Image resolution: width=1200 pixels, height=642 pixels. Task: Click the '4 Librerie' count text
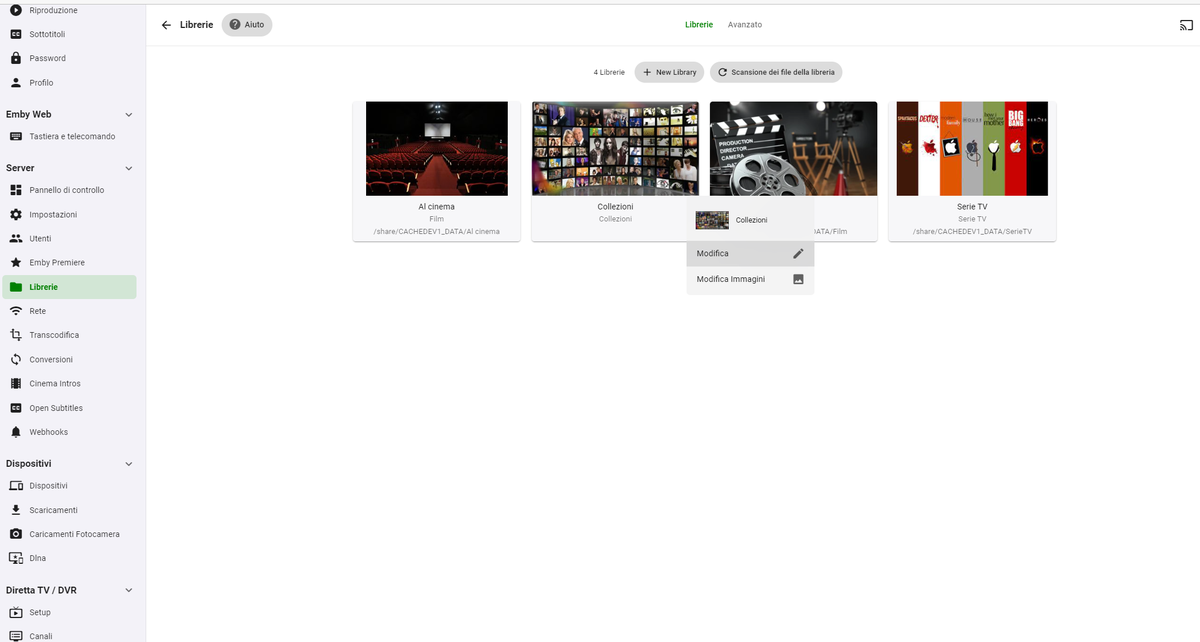609,72
